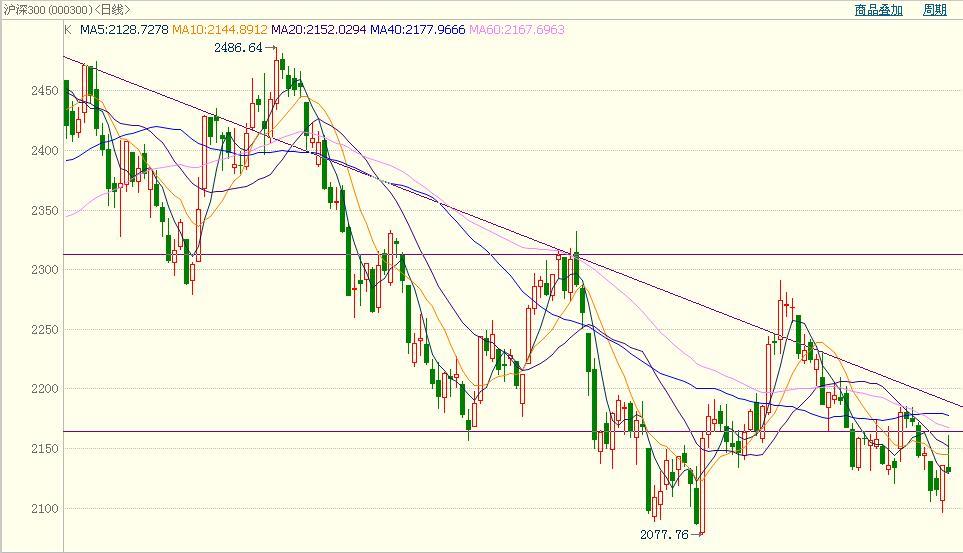963x553 pixels.
Task: Open the 周期 period selector
Action: (x=934, y=10)
